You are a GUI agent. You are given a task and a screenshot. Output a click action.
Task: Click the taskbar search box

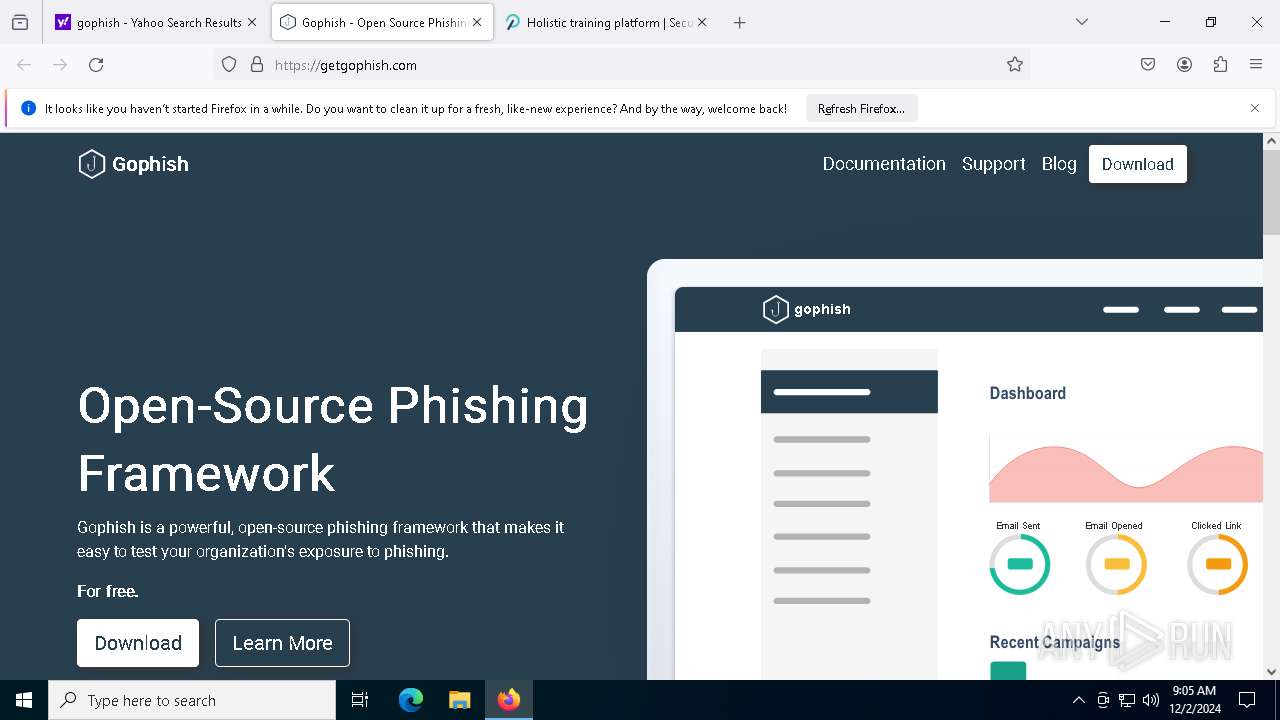192,700
